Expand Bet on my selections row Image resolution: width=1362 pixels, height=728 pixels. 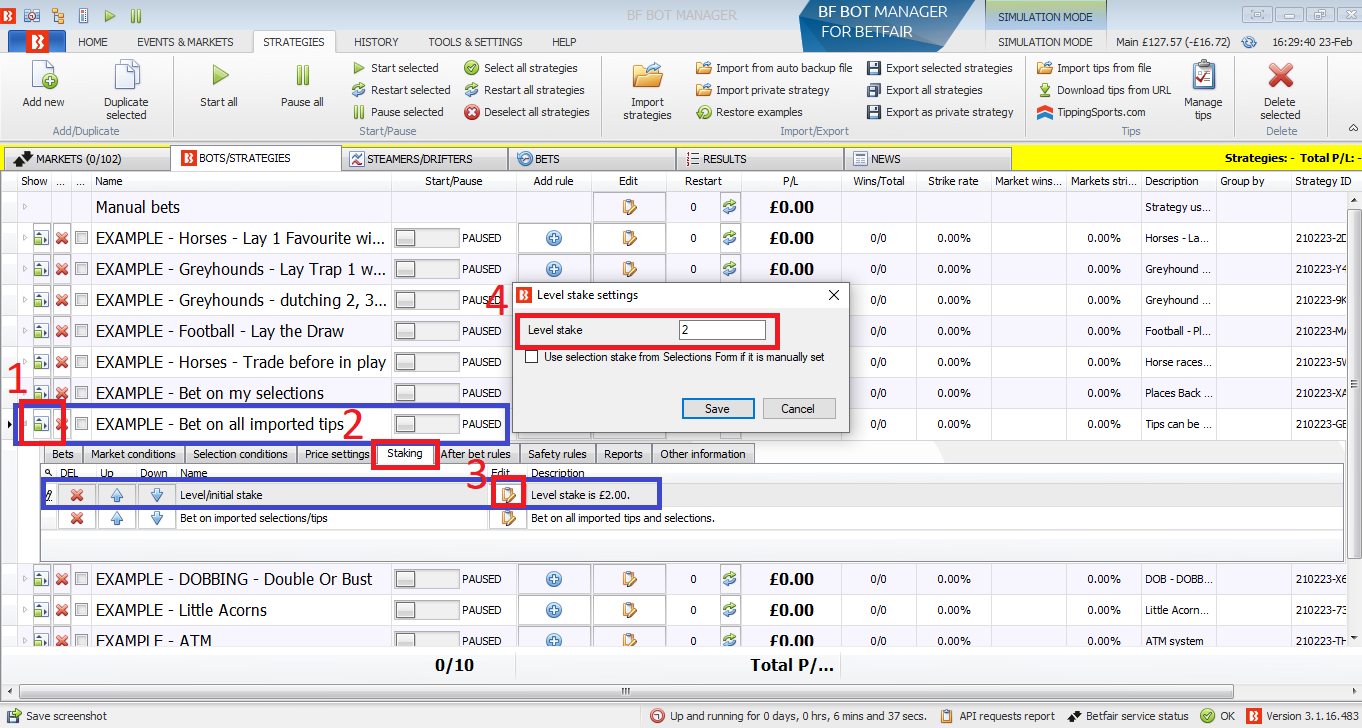25,394
